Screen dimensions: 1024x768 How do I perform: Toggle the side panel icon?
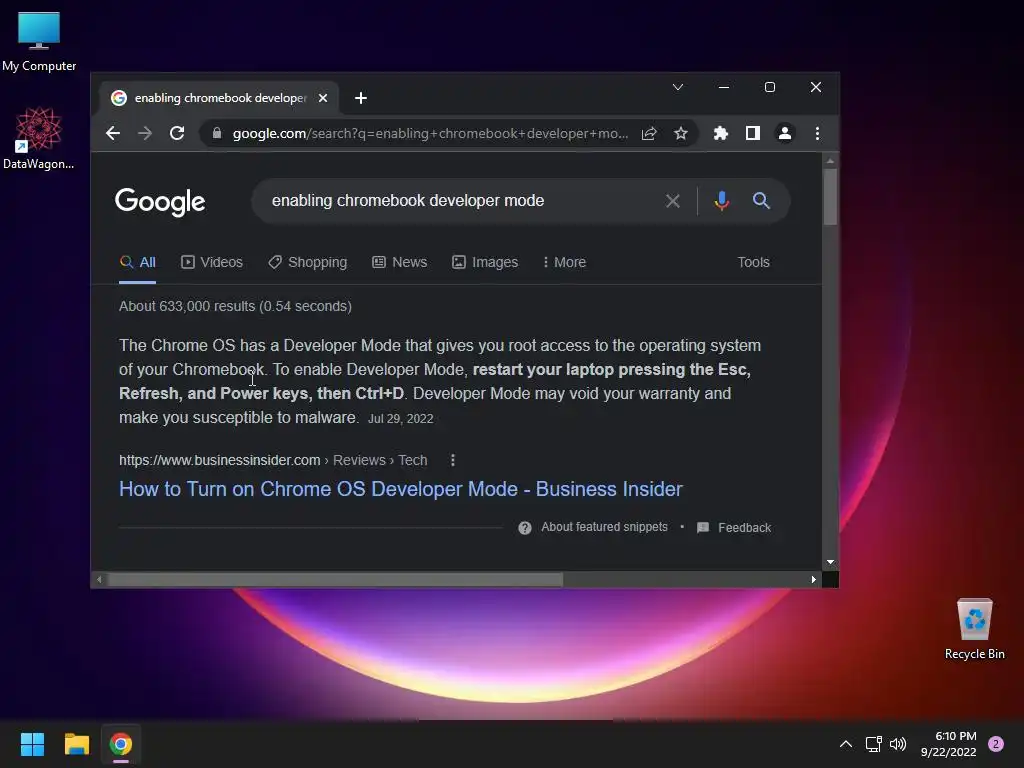(x=752, y=133)
